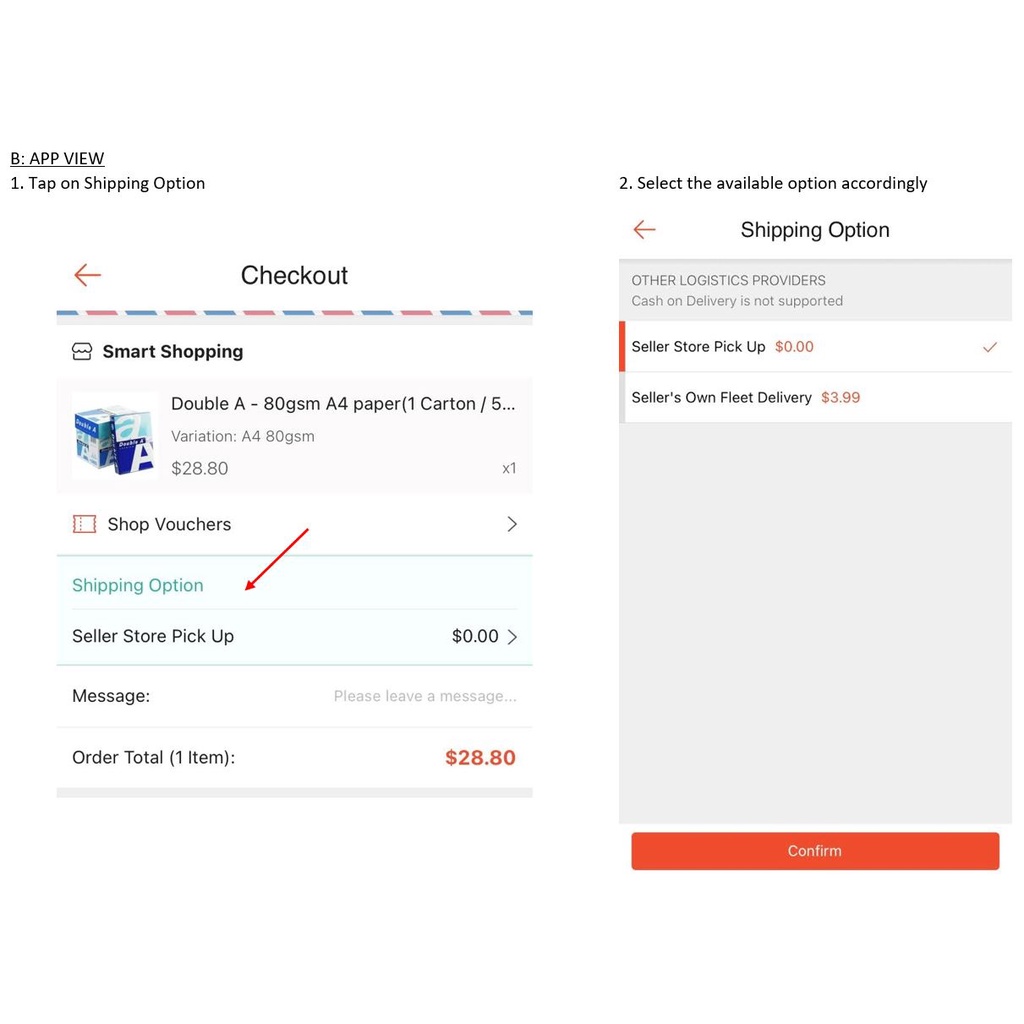Image resolution: width=1024 pixels, height=1024 pixels.
Task: Select Seller's Own Fleet Delivery option
Action: click(x=722, y=398)
